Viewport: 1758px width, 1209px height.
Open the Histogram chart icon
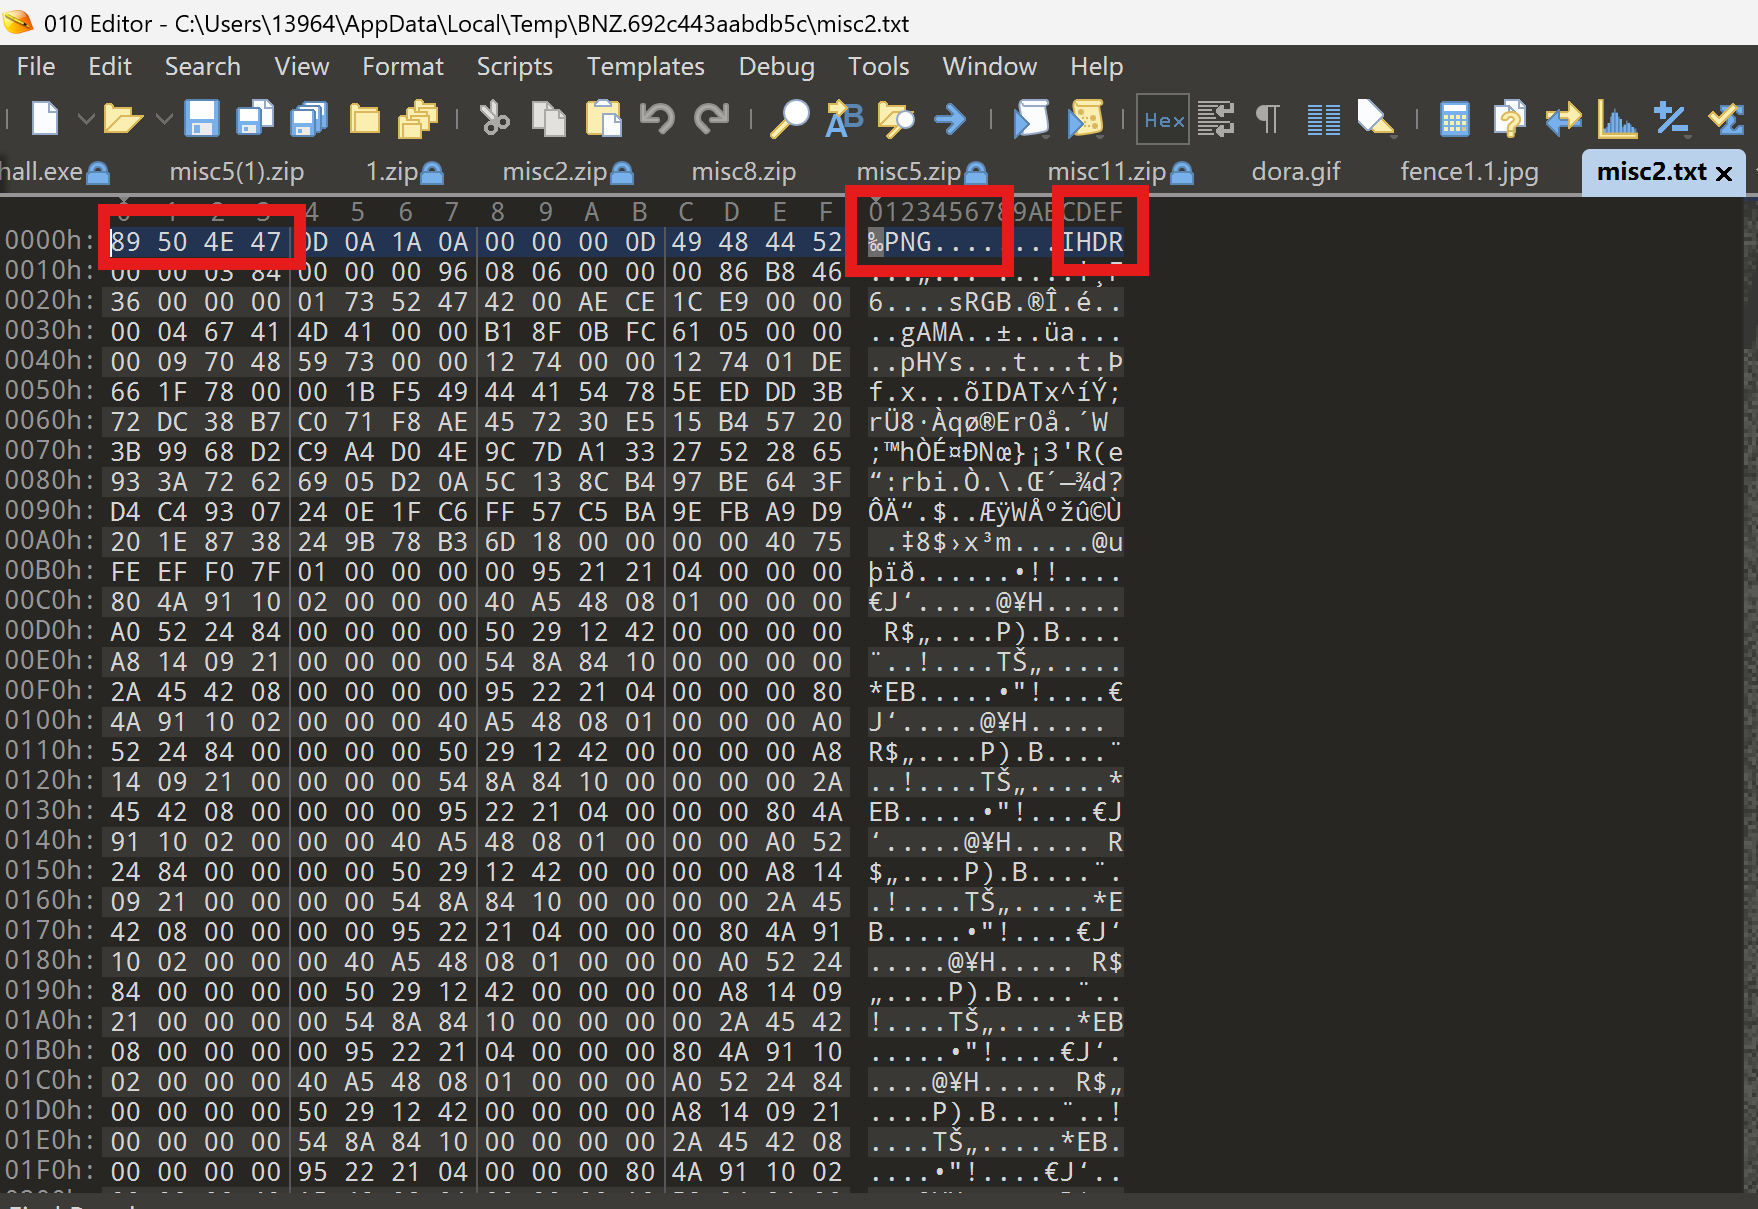coord(1617,119)
